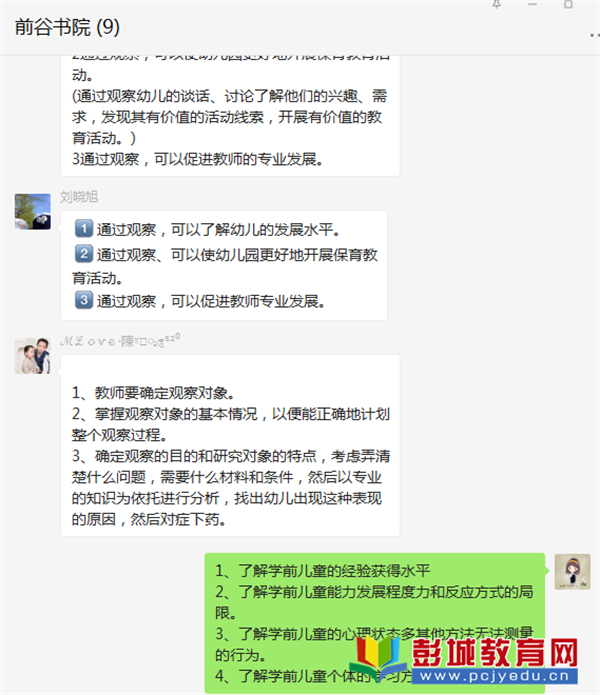Maximize the chat window
This screenshot has height=695, width=600.
pyautogui.click(x=568, y=4)
